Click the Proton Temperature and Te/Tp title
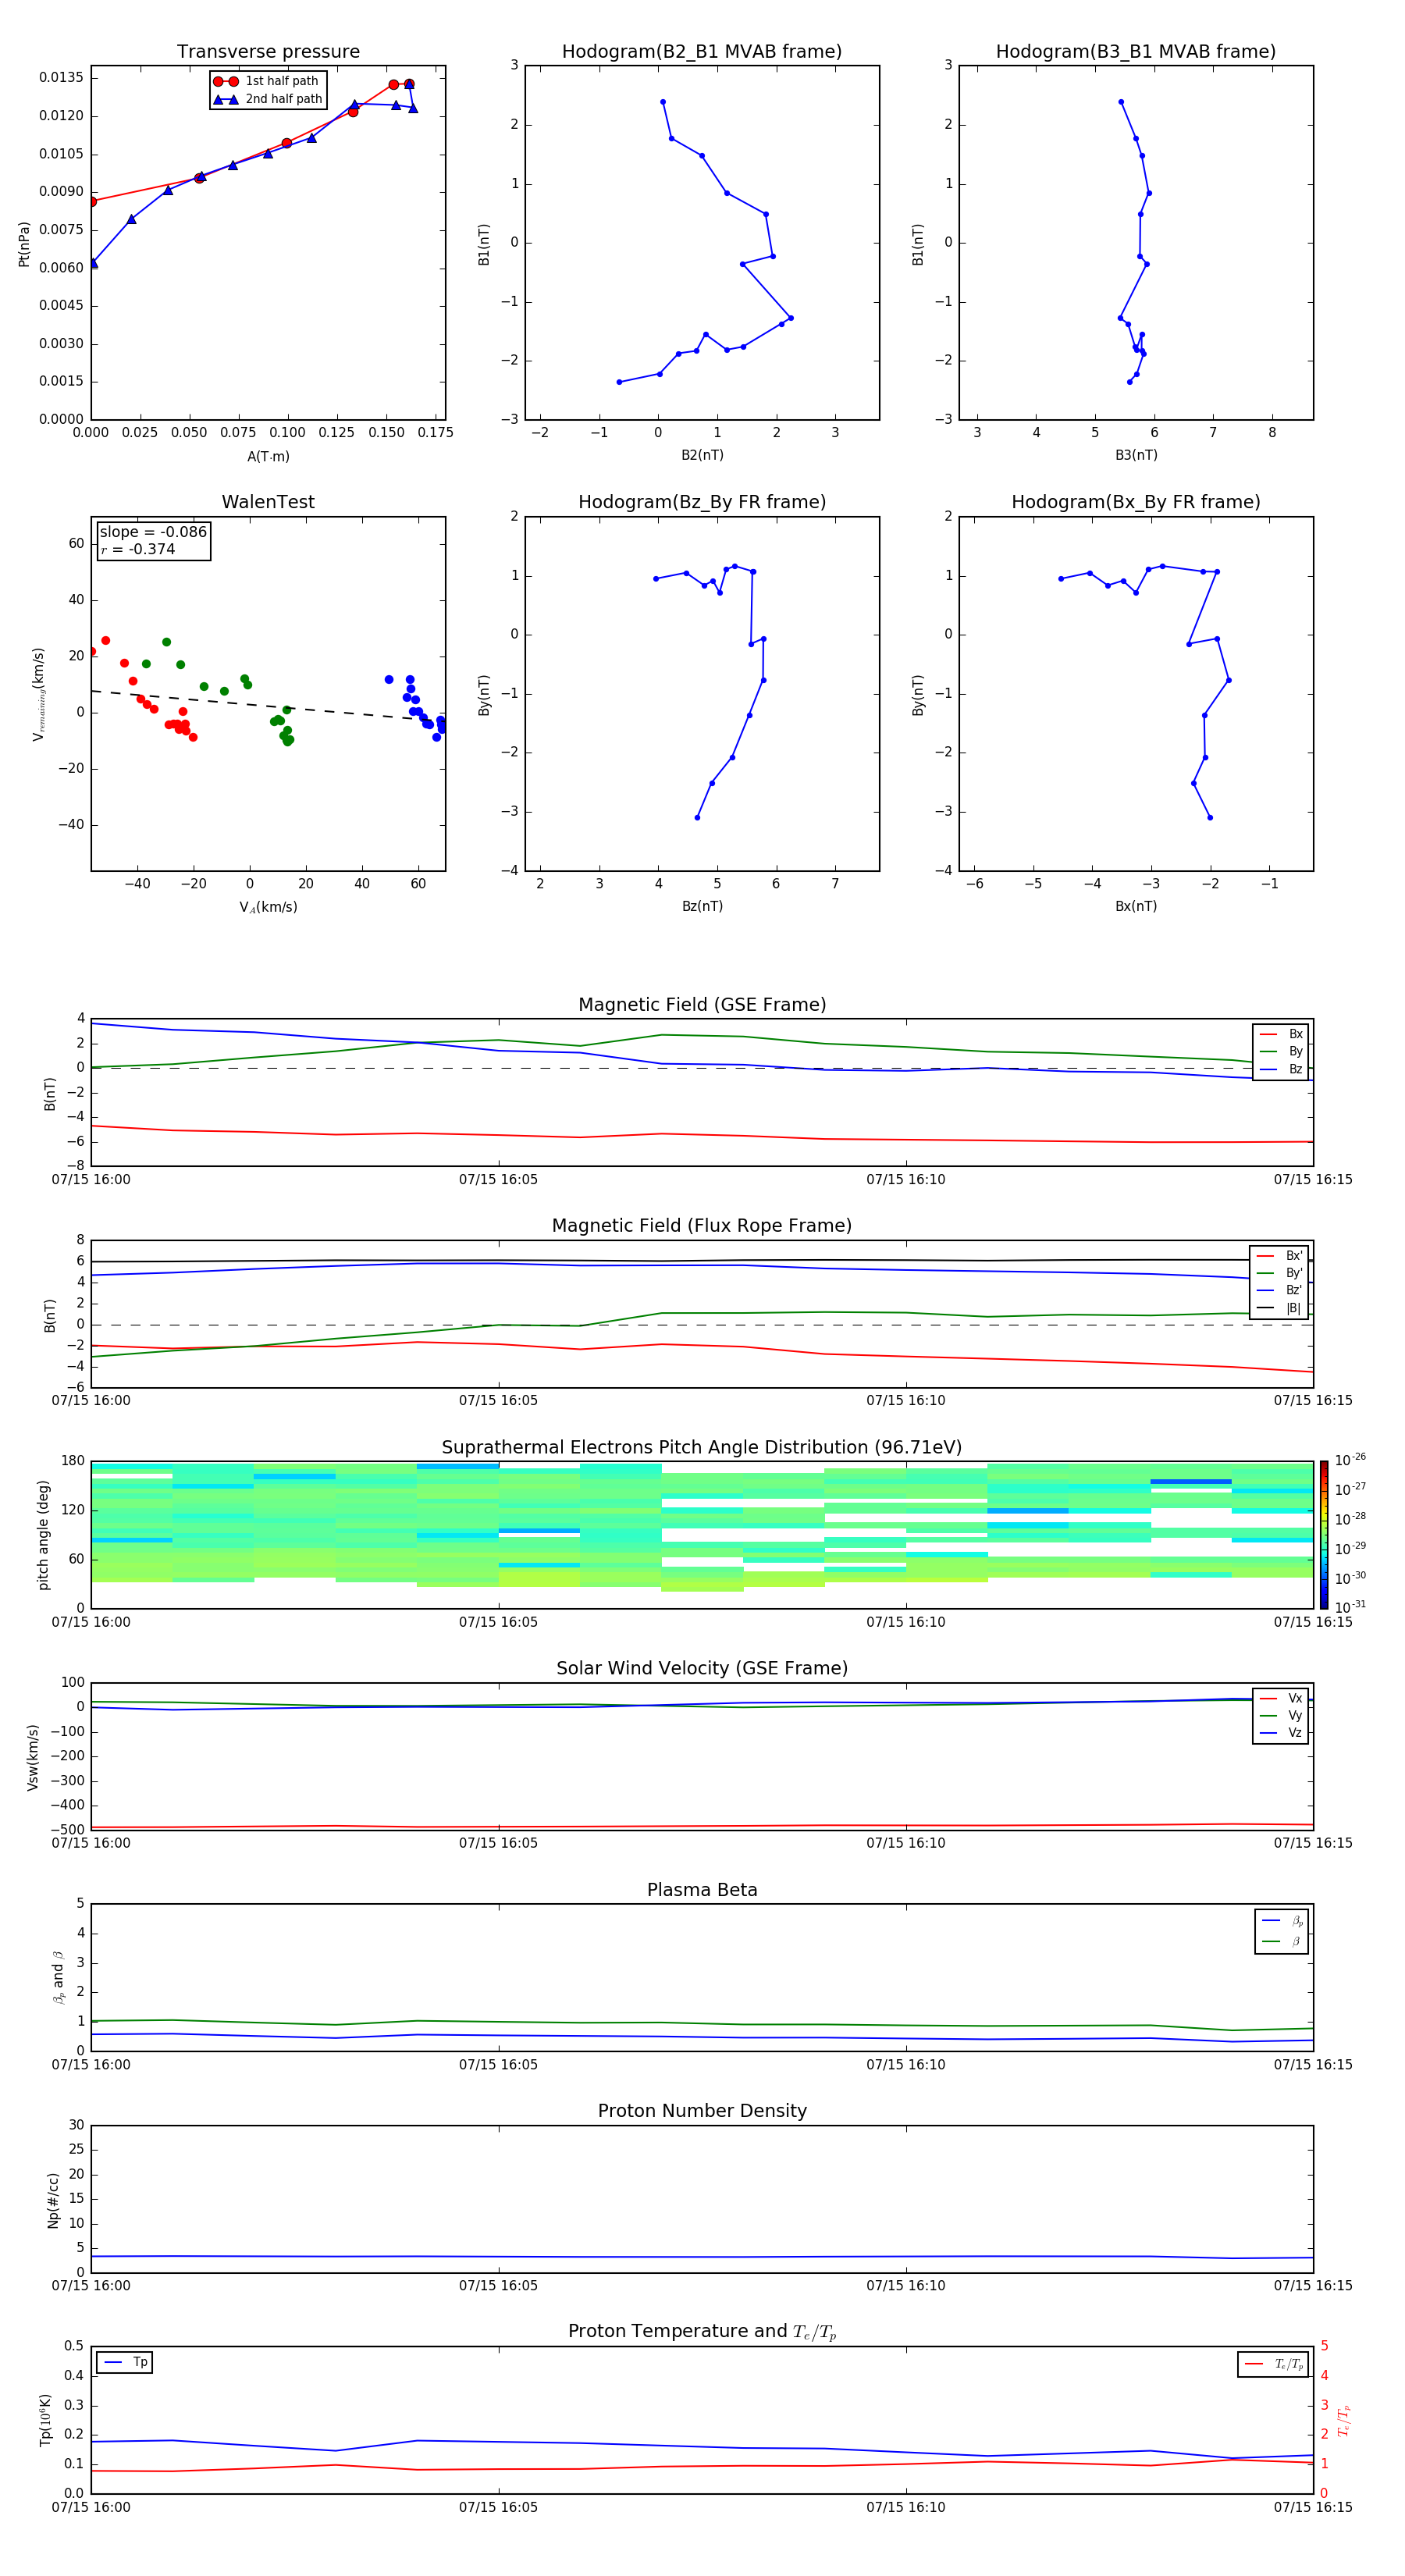This screenshot has width=1405, height=2576. (702, 2332)
